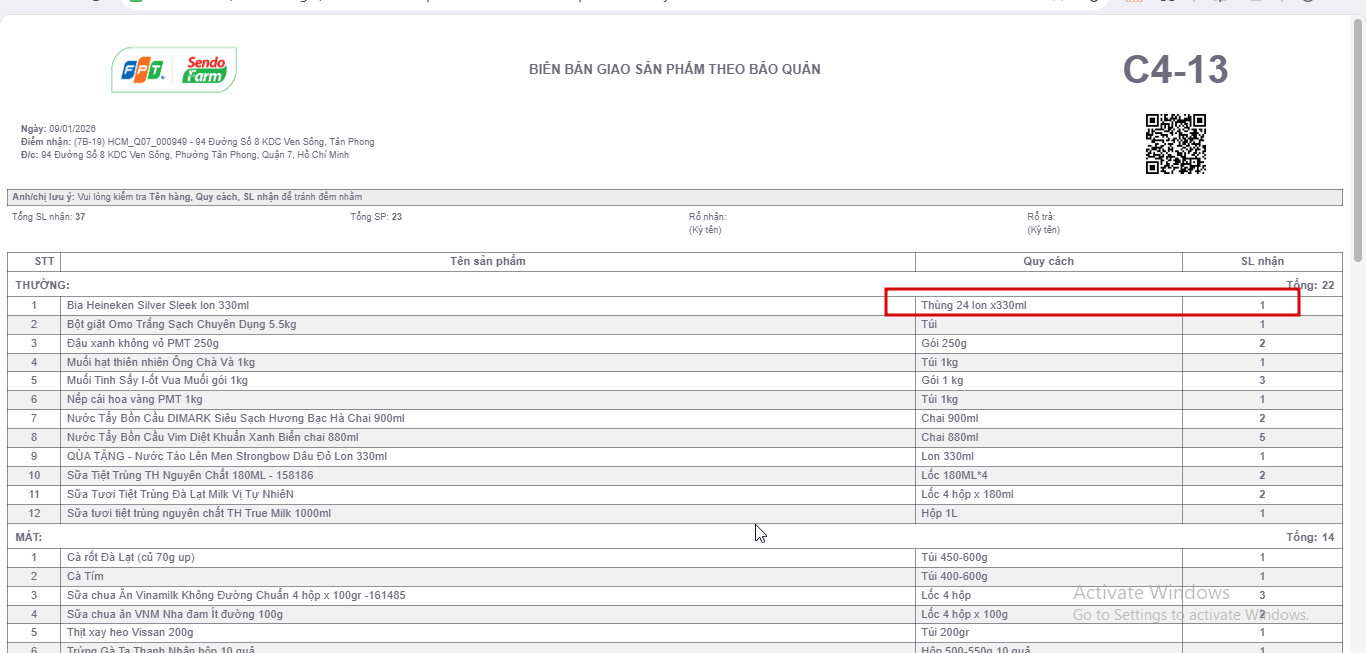The image size is (1366, 653).
Task: Click the 'Điểm nhận' HCM_Q07_000949 line
Action: pyautogui.click(x=197, y=142)
